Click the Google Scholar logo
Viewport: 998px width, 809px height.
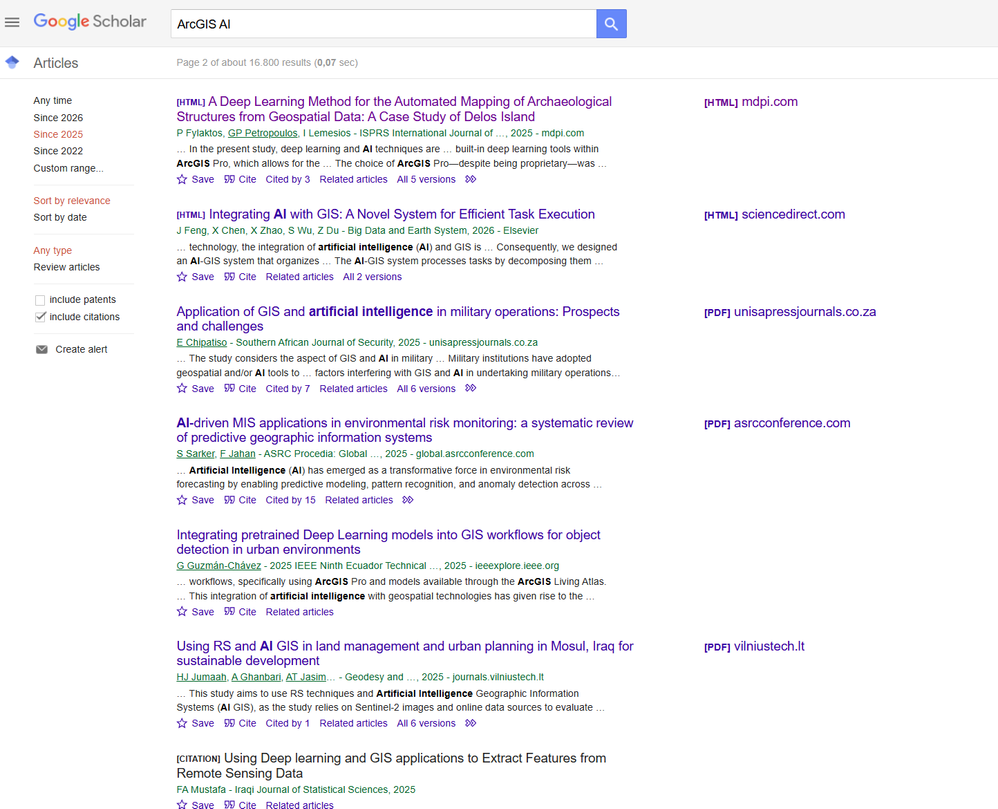click(90, 22)
